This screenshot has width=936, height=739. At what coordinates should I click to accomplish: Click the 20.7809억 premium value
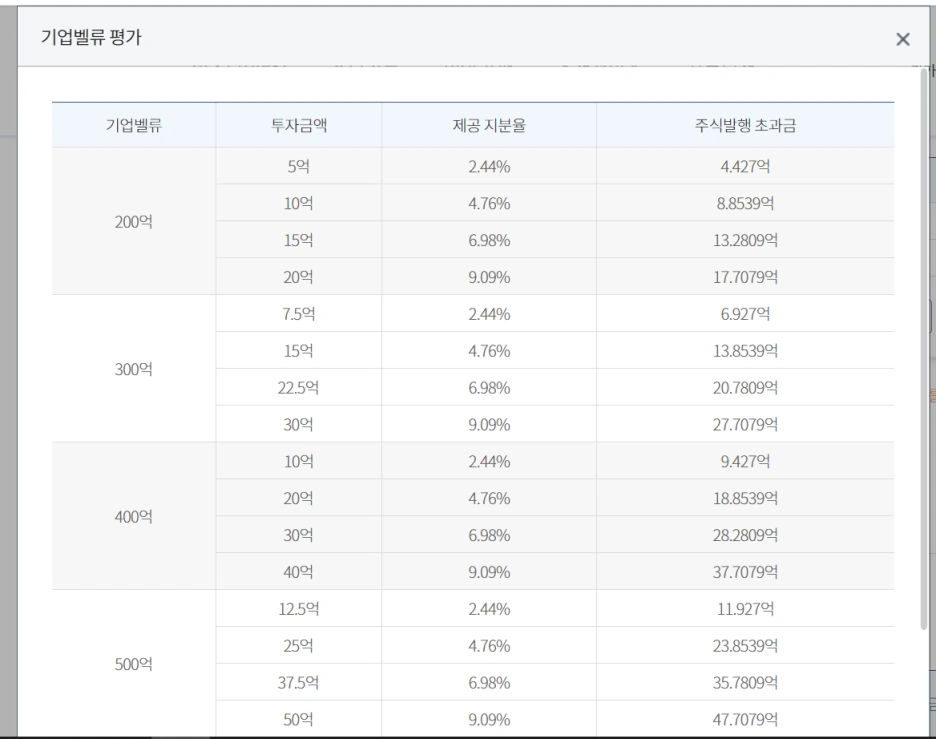coord(745,387)
